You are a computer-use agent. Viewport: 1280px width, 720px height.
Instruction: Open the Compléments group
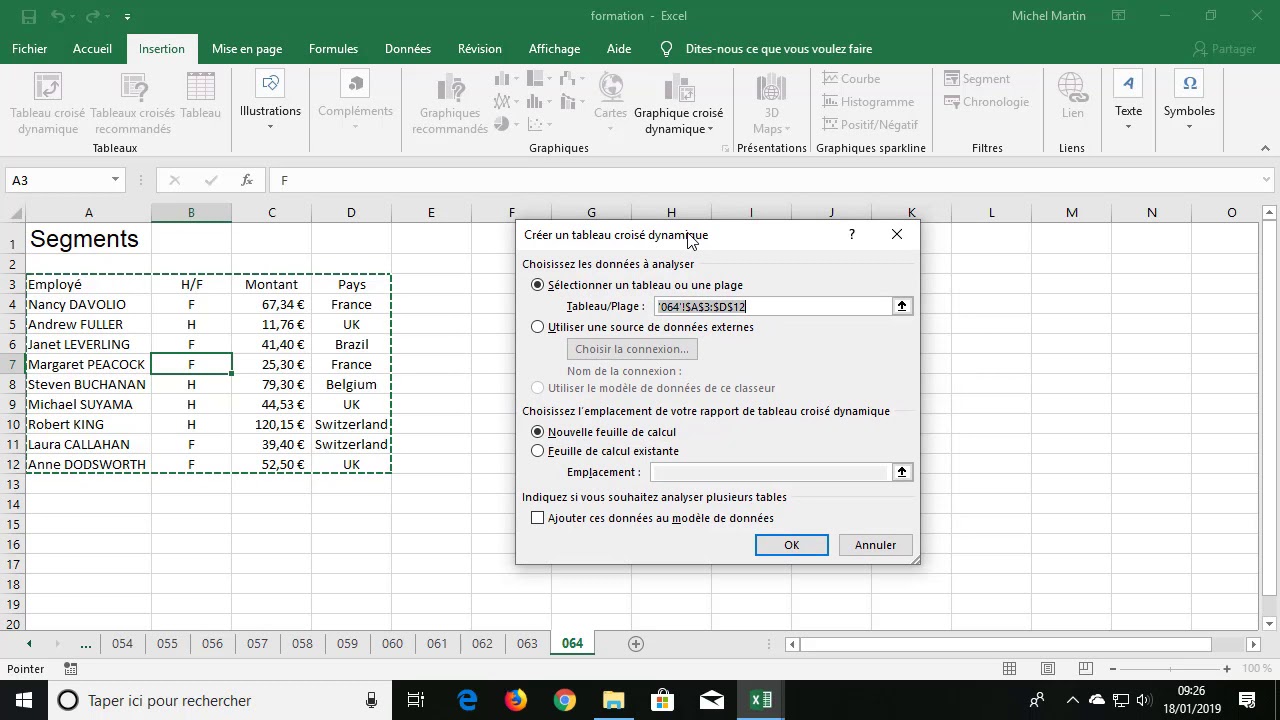point(355,102)
